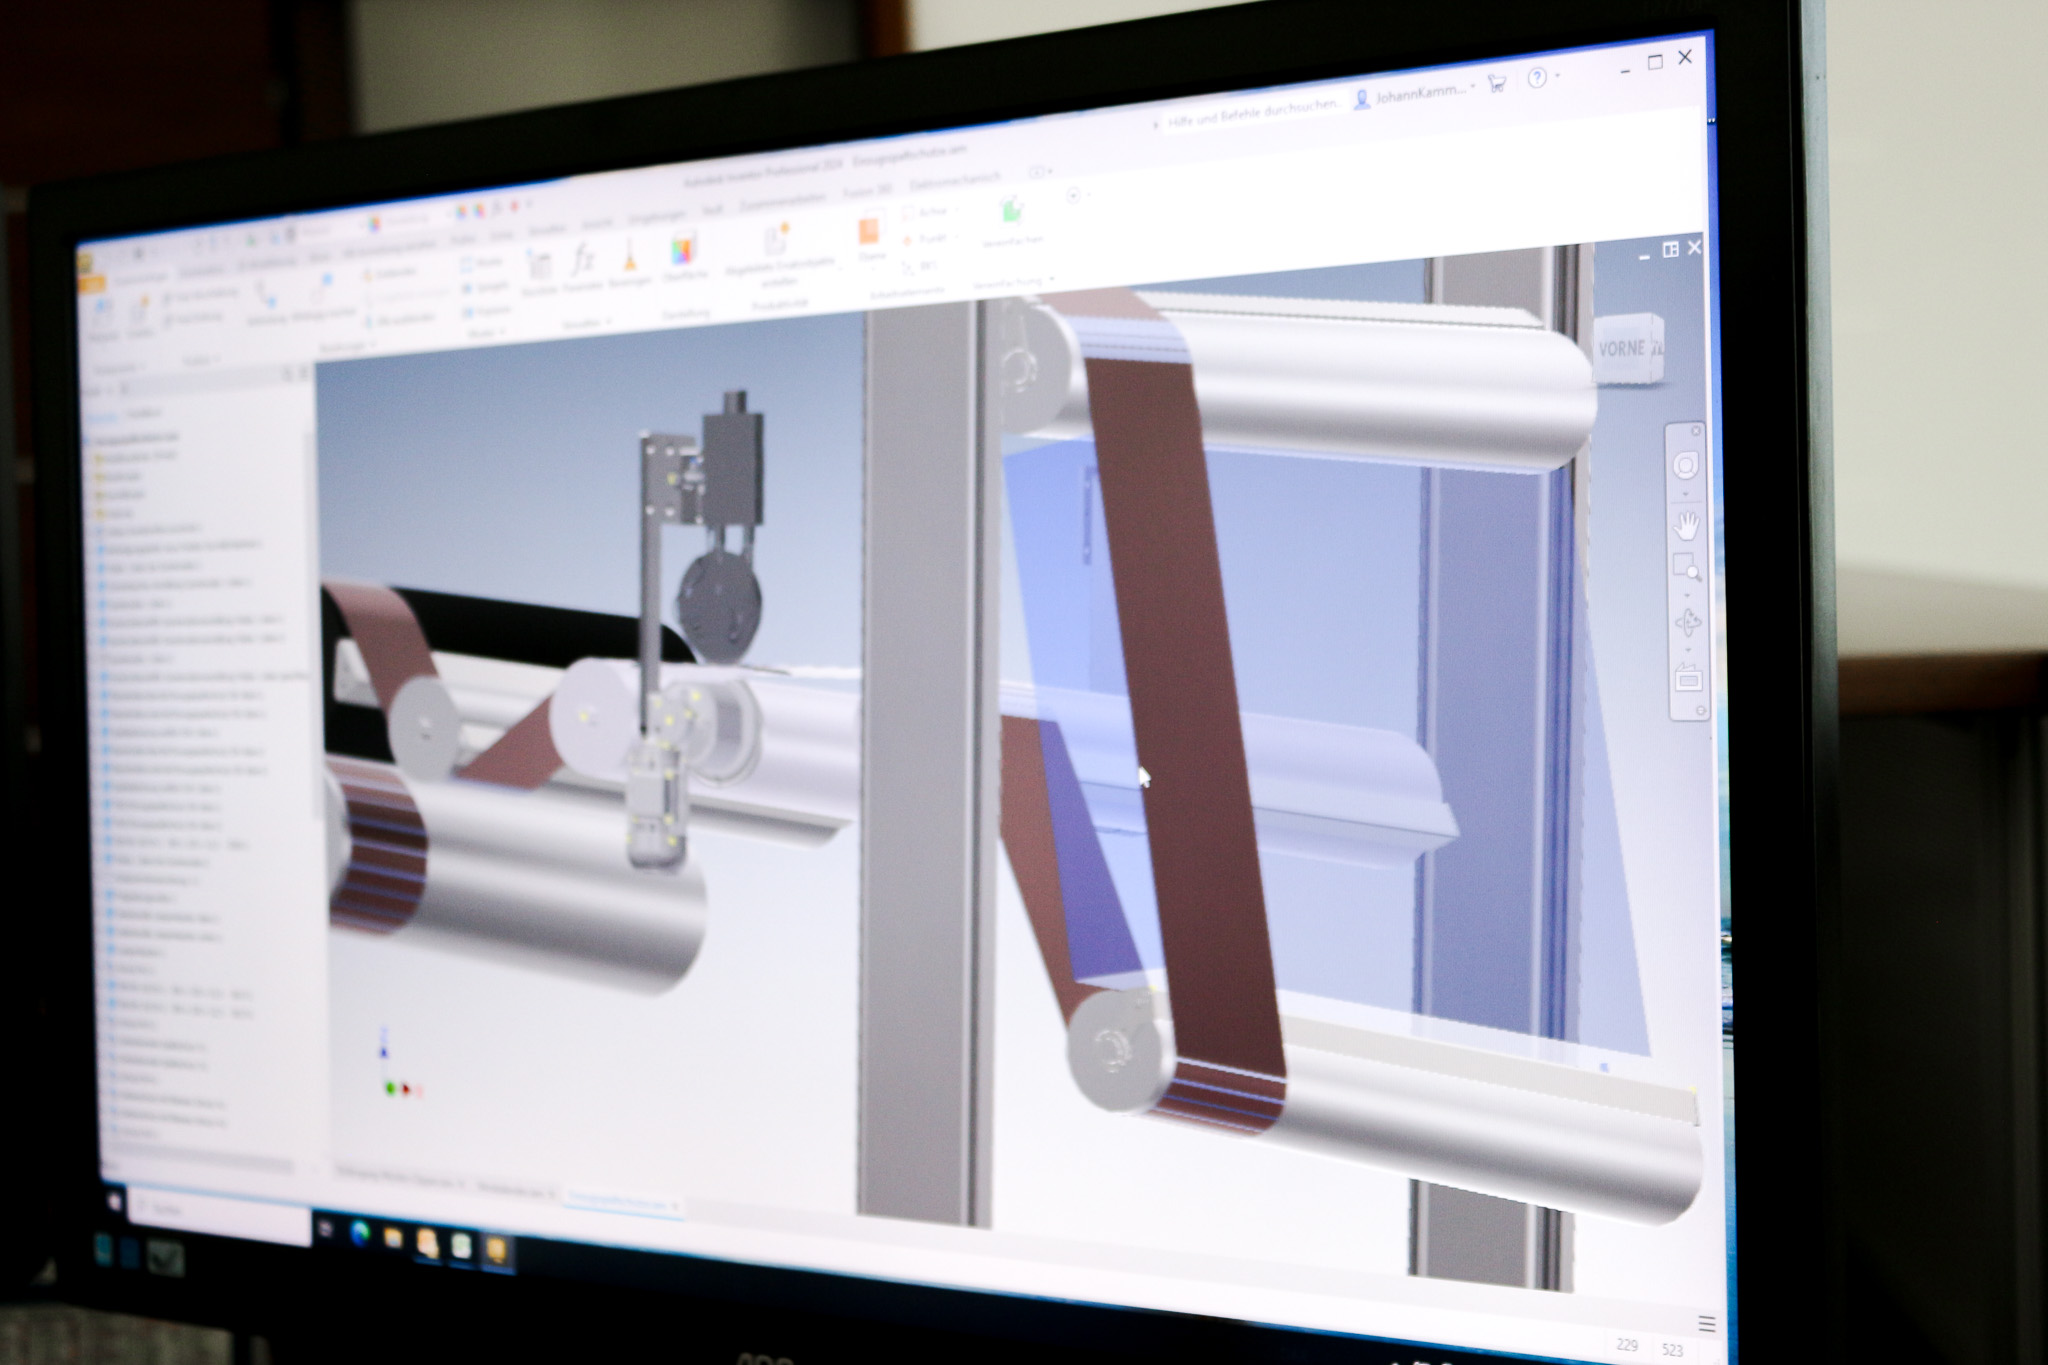Click the Ebene work plane icon
This screenshot has height=1365, width=2048.
click(x=869, y=232)
